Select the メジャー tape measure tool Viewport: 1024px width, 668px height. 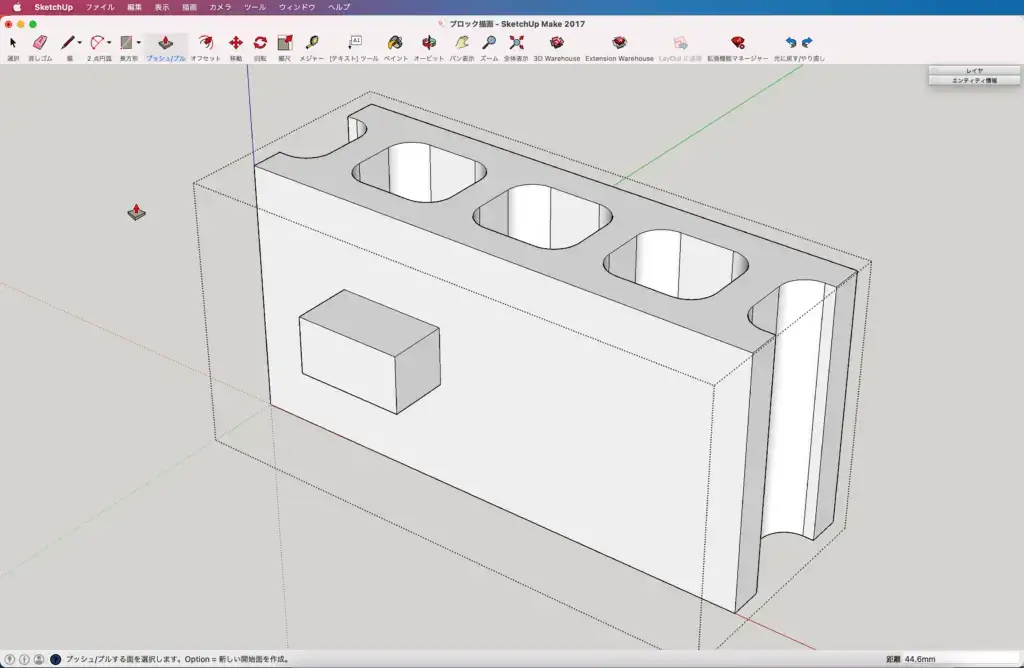click(x=312, y=43)
